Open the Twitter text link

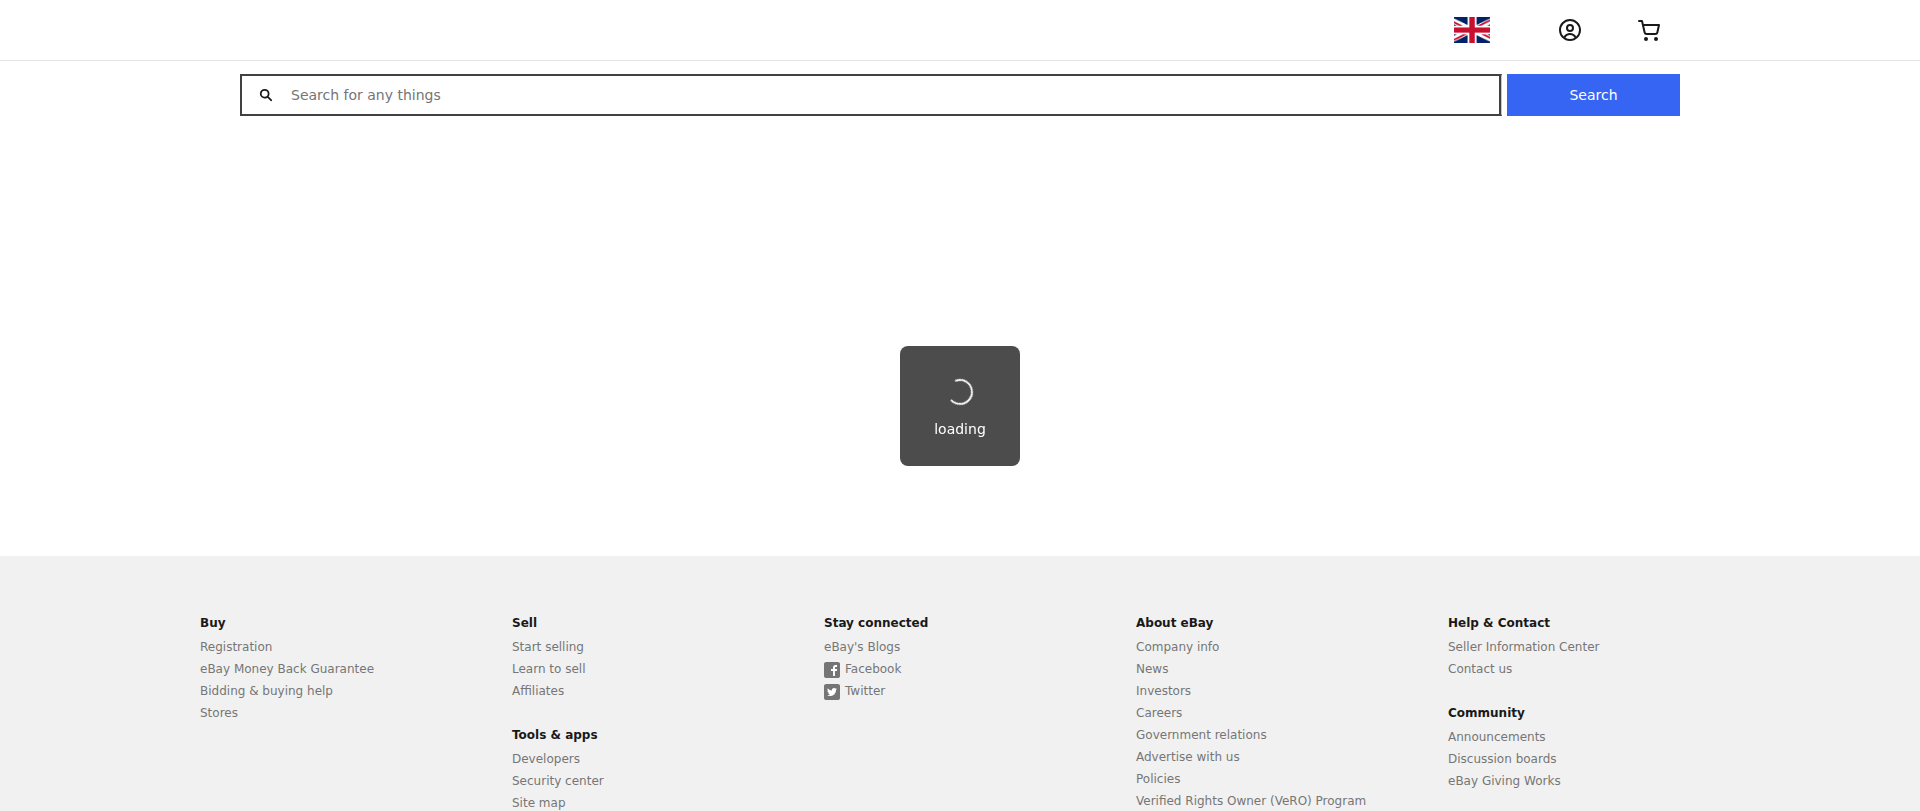pos(865,691)
